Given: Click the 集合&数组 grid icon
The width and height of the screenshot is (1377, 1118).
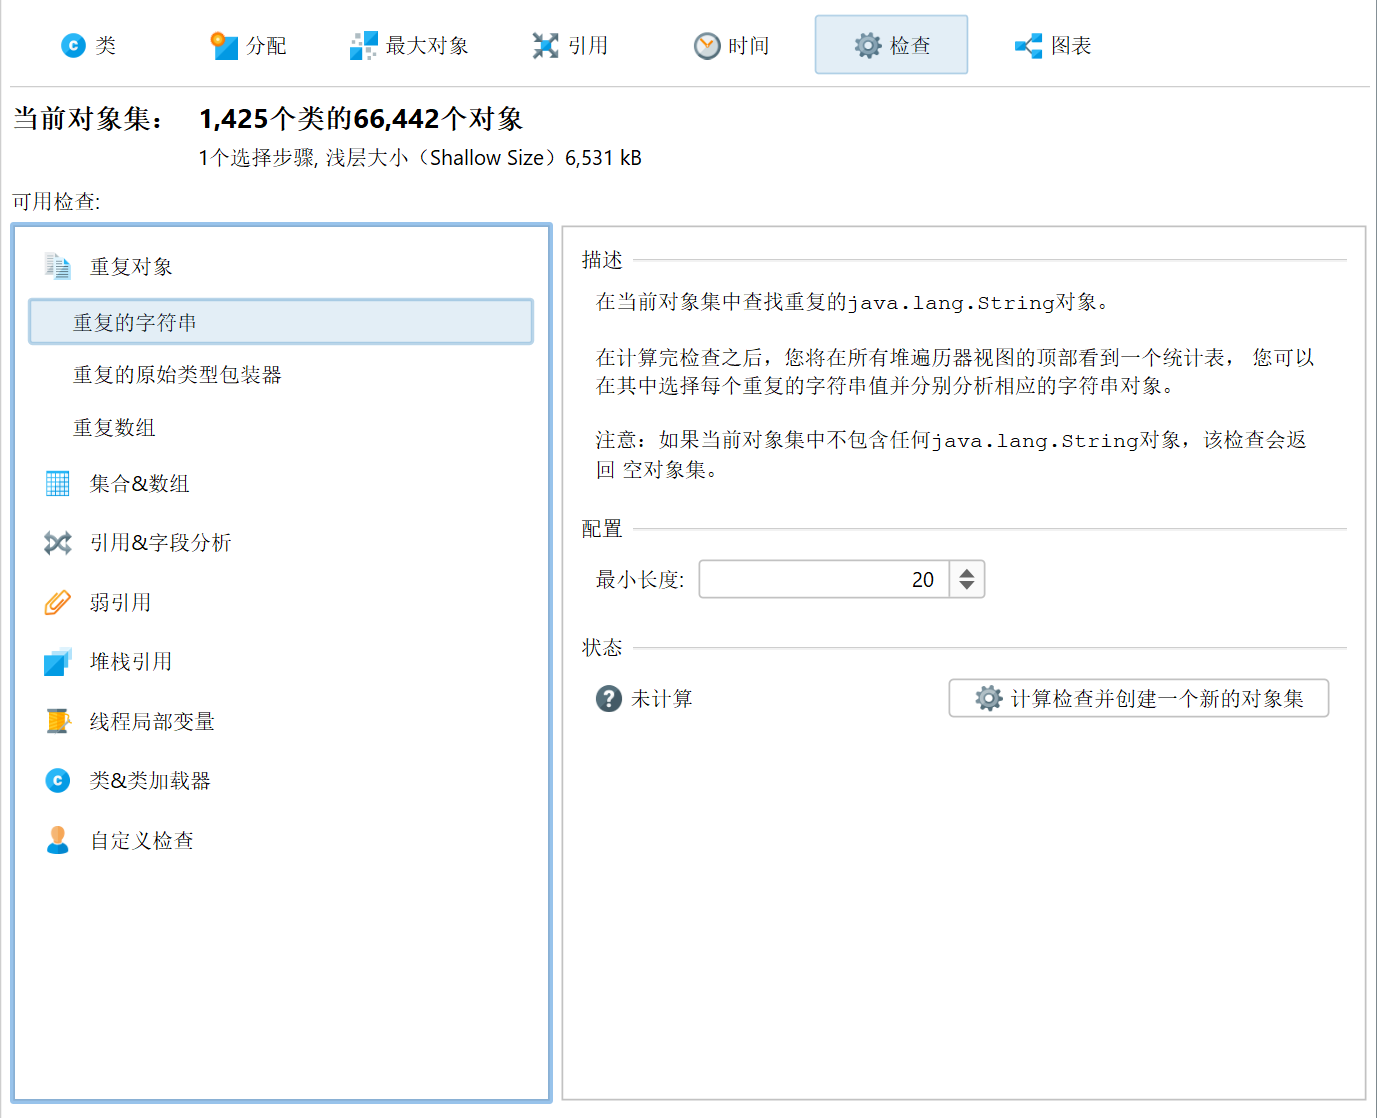Looking at the screenshot, I should tap(57, 484).
